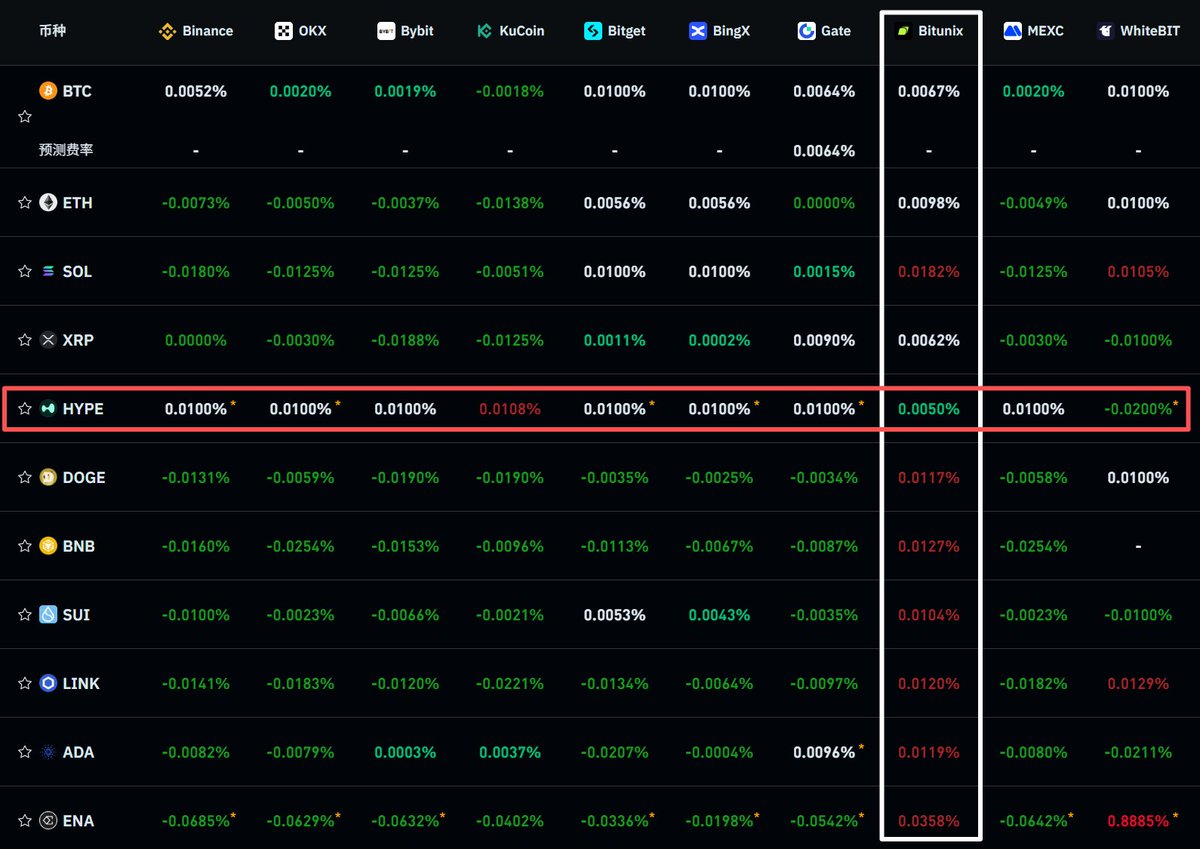Click BTC Bitunix rate 0.0067%
The width and height of the screenshot is (1200, 849).
click(x=929, y=91)
